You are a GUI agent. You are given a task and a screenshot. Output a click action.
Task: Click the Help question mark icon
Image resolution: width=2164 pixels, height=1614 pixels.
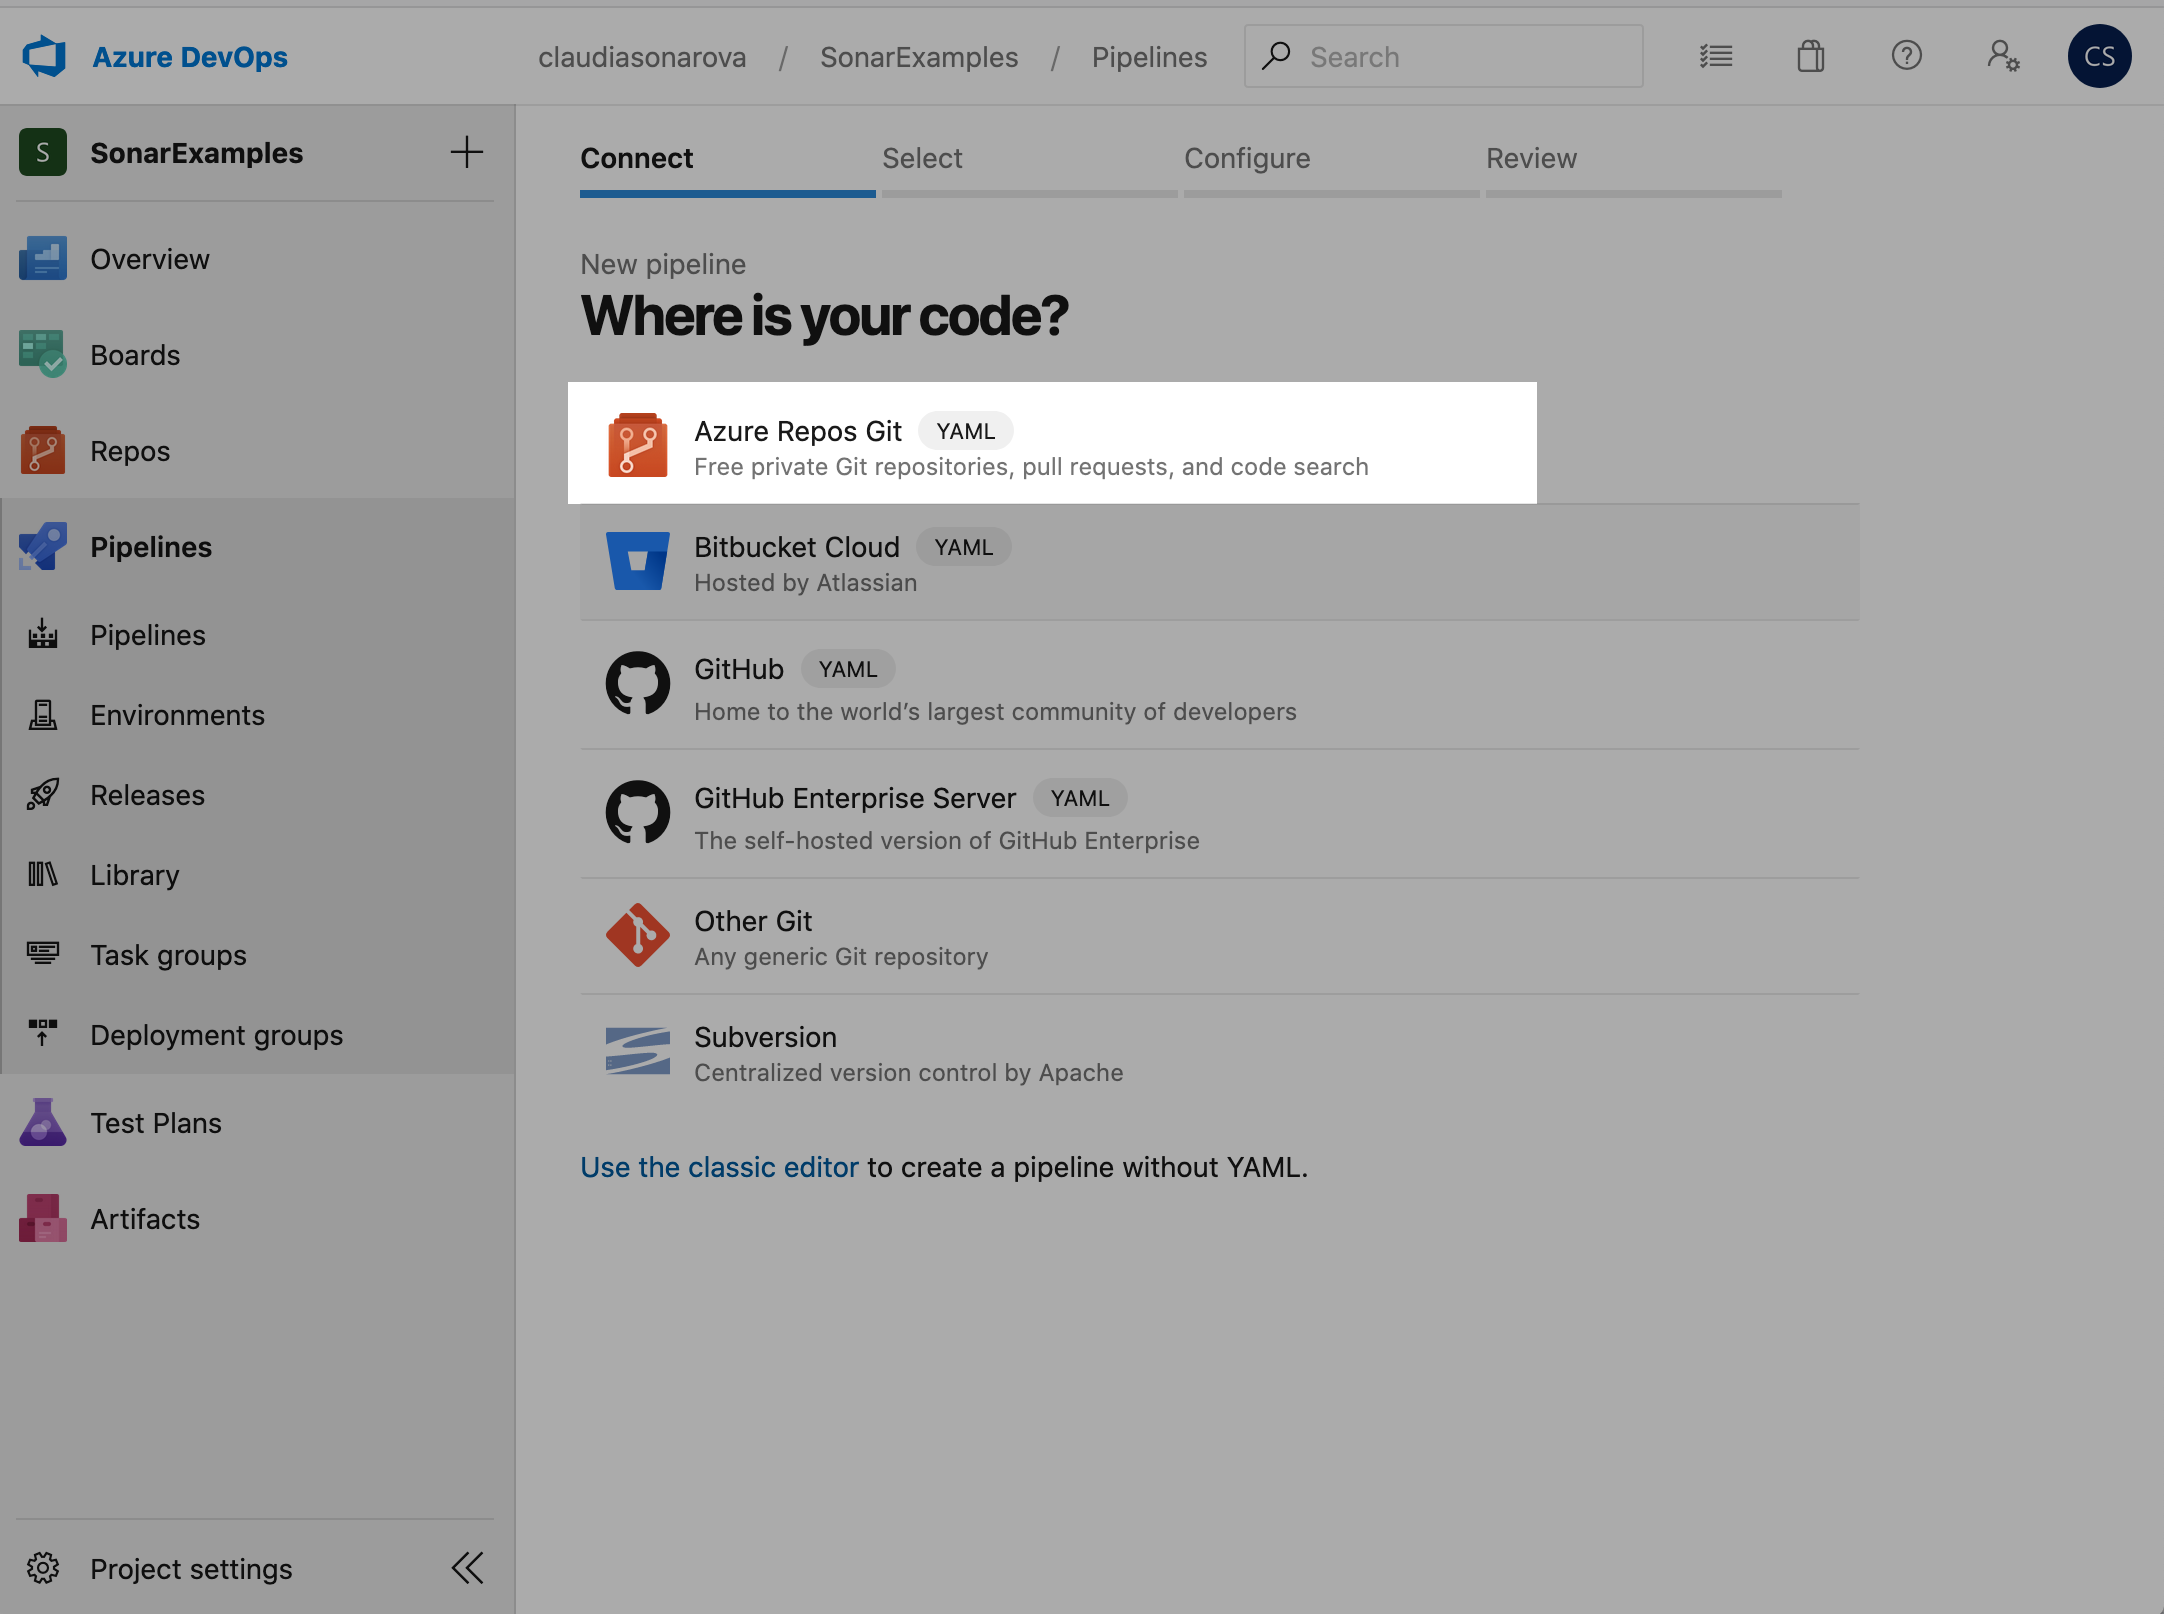1906,56
